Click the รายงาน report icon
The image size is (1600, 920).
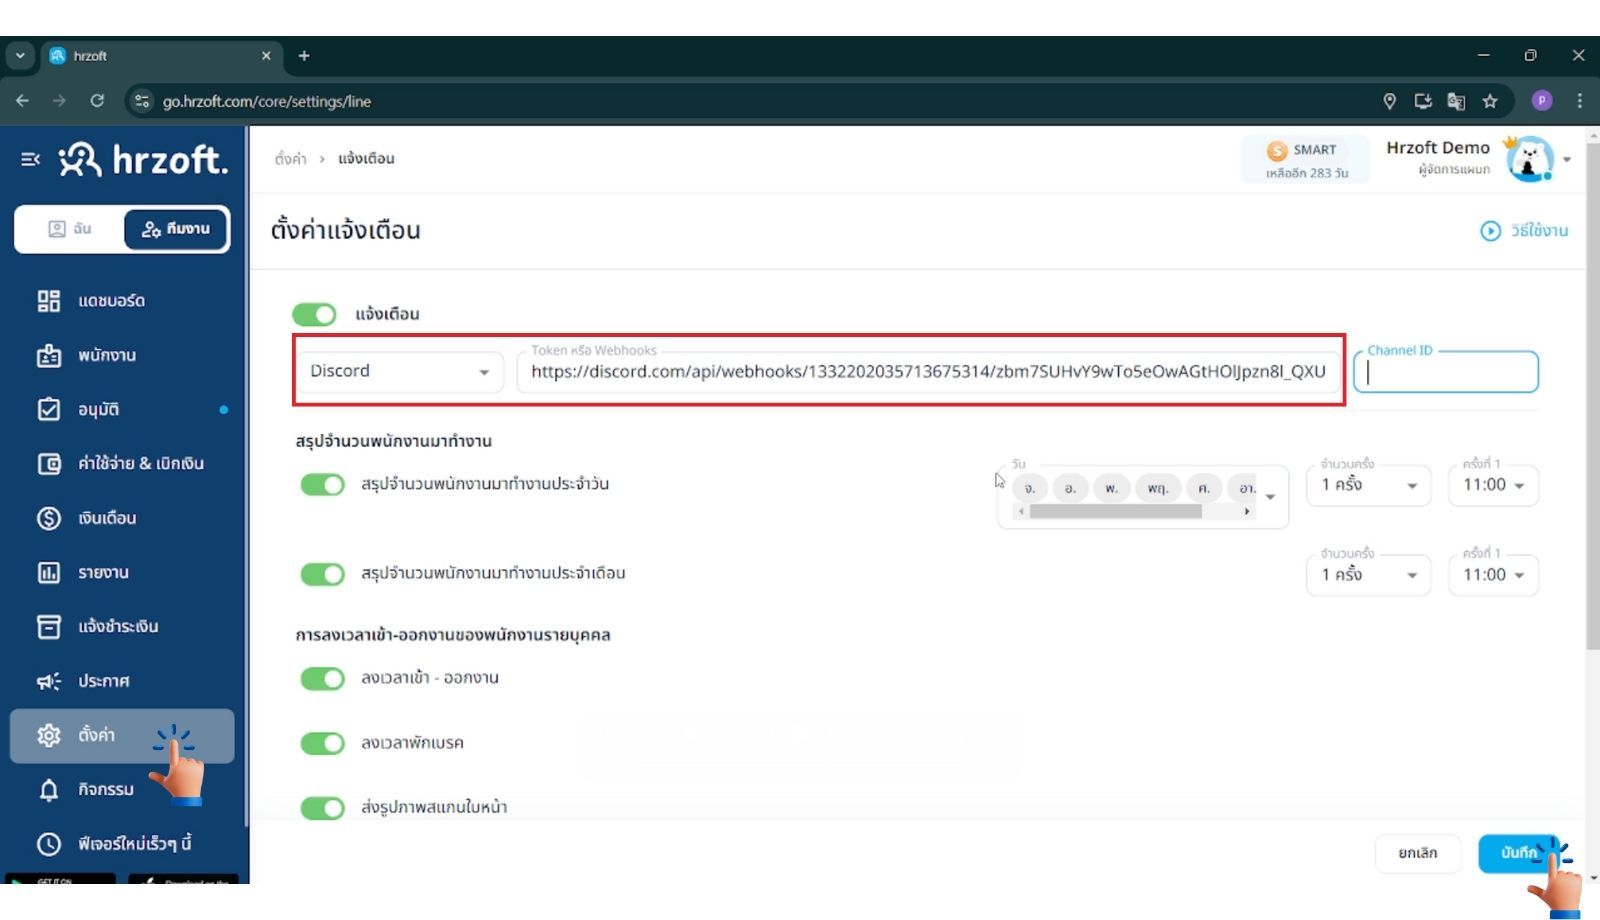pos(48,572)
